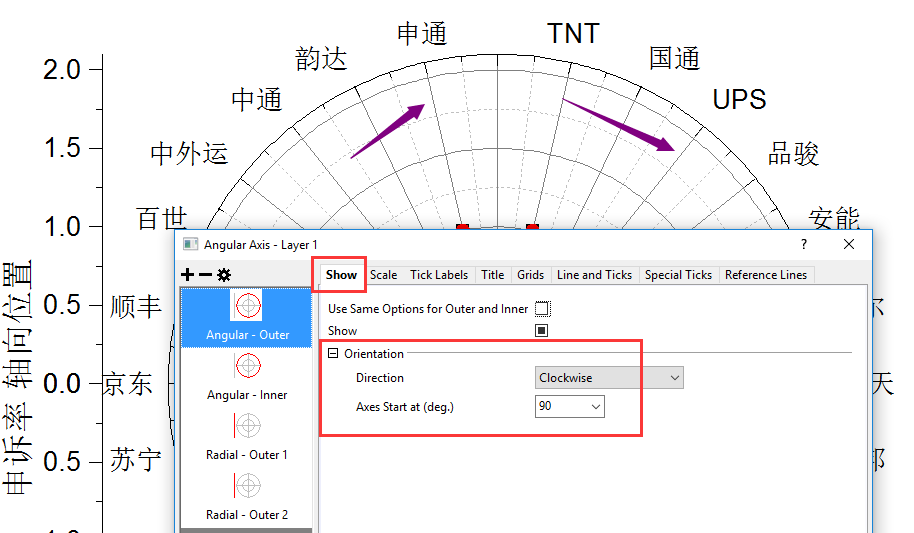
Task: Open the help question mark button
Action: pos(804,244)
